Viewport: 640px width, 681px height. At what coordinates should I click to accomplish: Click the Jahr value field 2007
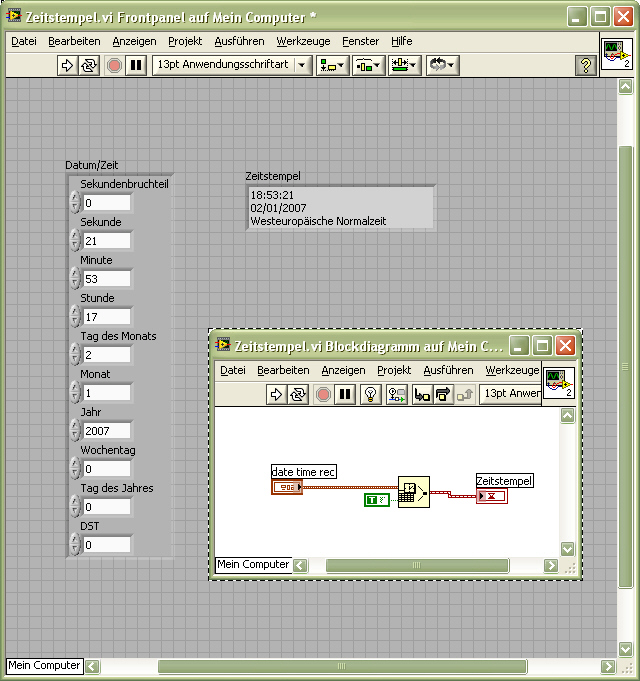pos(107,431)
